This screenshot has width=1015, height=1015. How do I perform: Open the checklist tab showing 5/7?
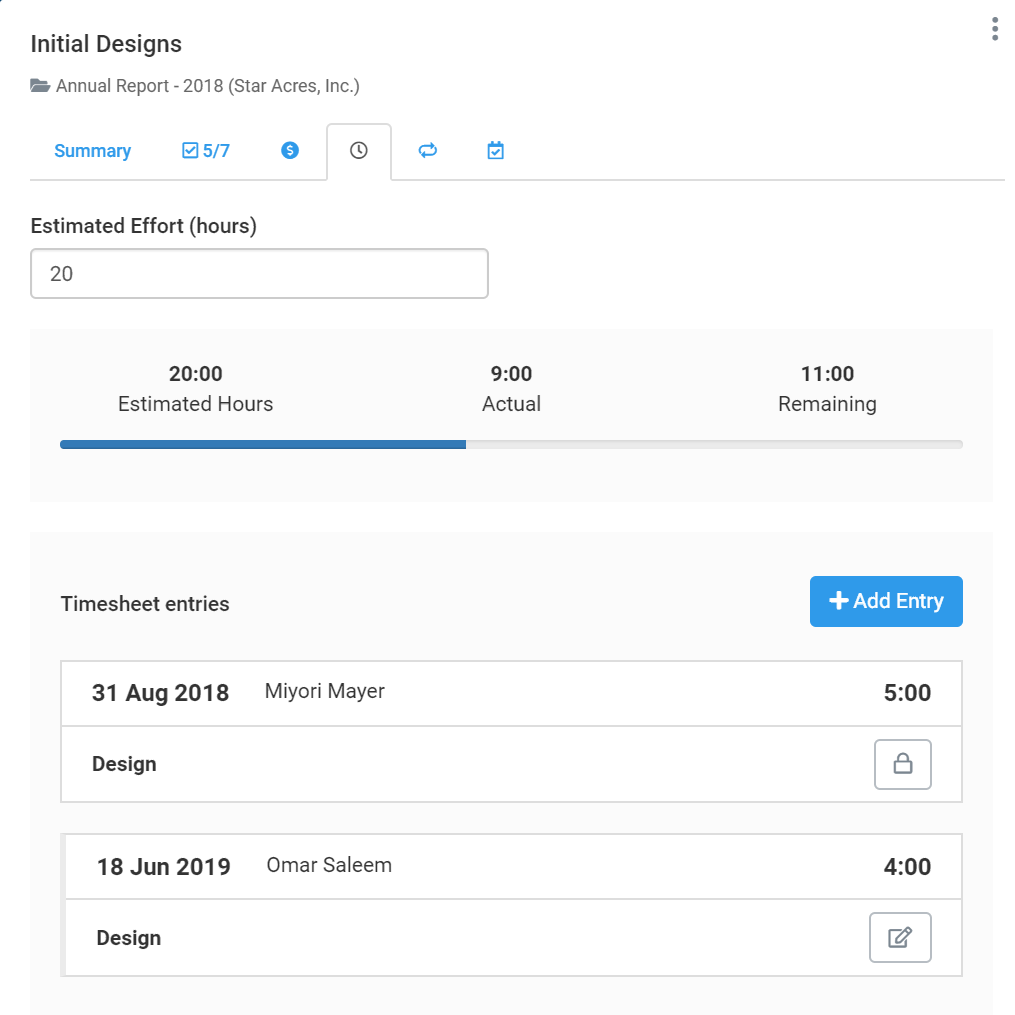pyautogui.click(x=206, y=151)
